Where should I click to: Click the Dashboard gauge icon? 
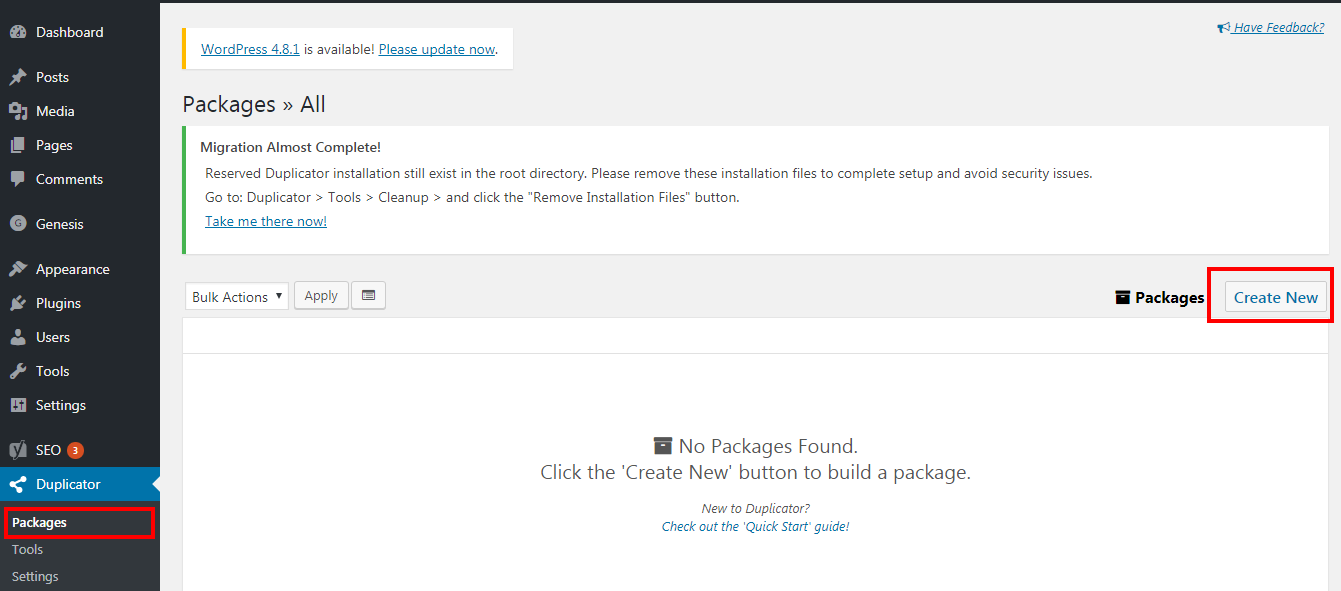pos(18,32)
